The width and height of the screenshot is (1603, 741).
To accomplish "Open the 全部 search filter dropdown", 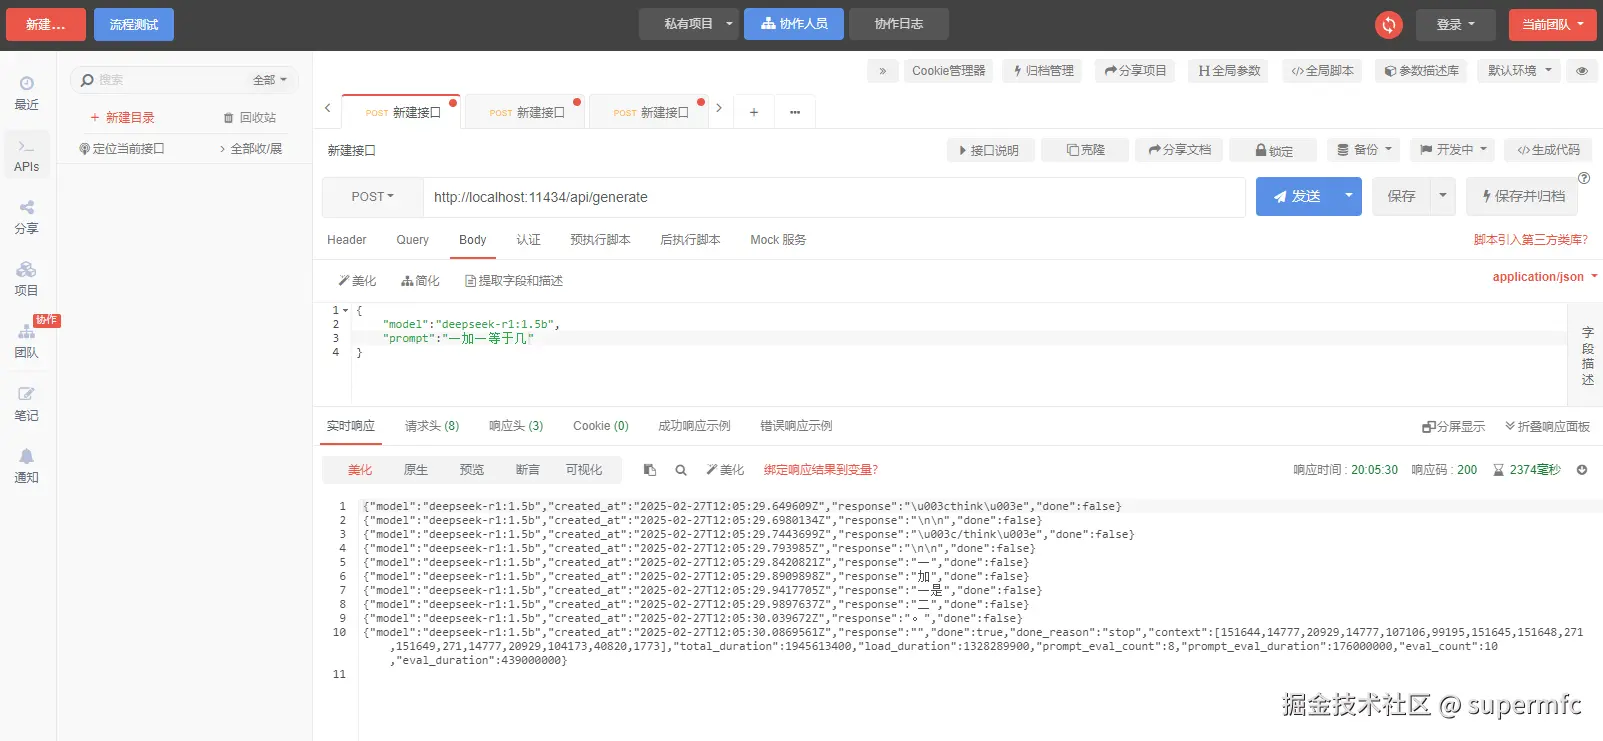I will coord(269,80).
